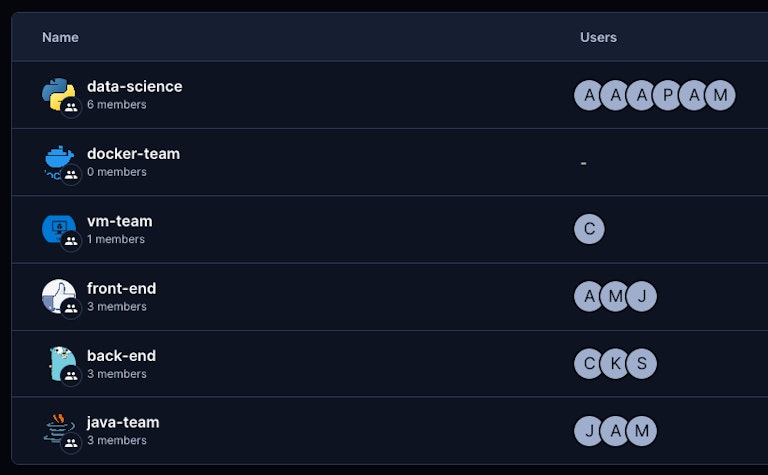Click the 'K' user avatar in back-end
Screen dimensions: 768x475
pyautogui.click(x=615, y=363)
